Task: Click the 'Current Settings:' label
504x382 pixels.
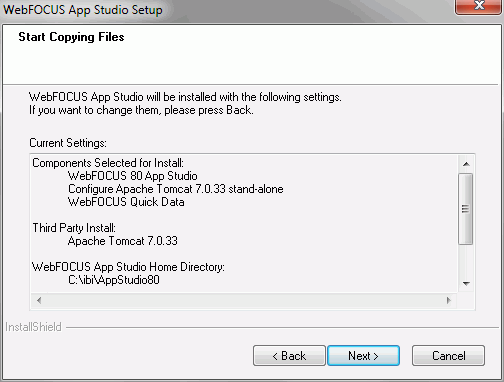Action: pos(68,143)
